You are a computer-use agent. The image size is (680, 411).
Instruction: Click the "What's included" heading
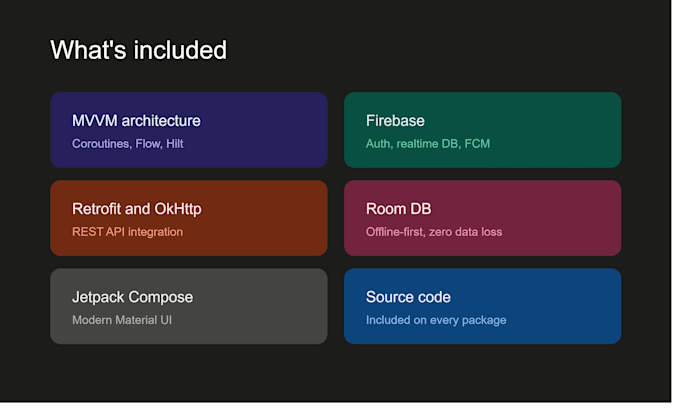[x=138, y=50]
